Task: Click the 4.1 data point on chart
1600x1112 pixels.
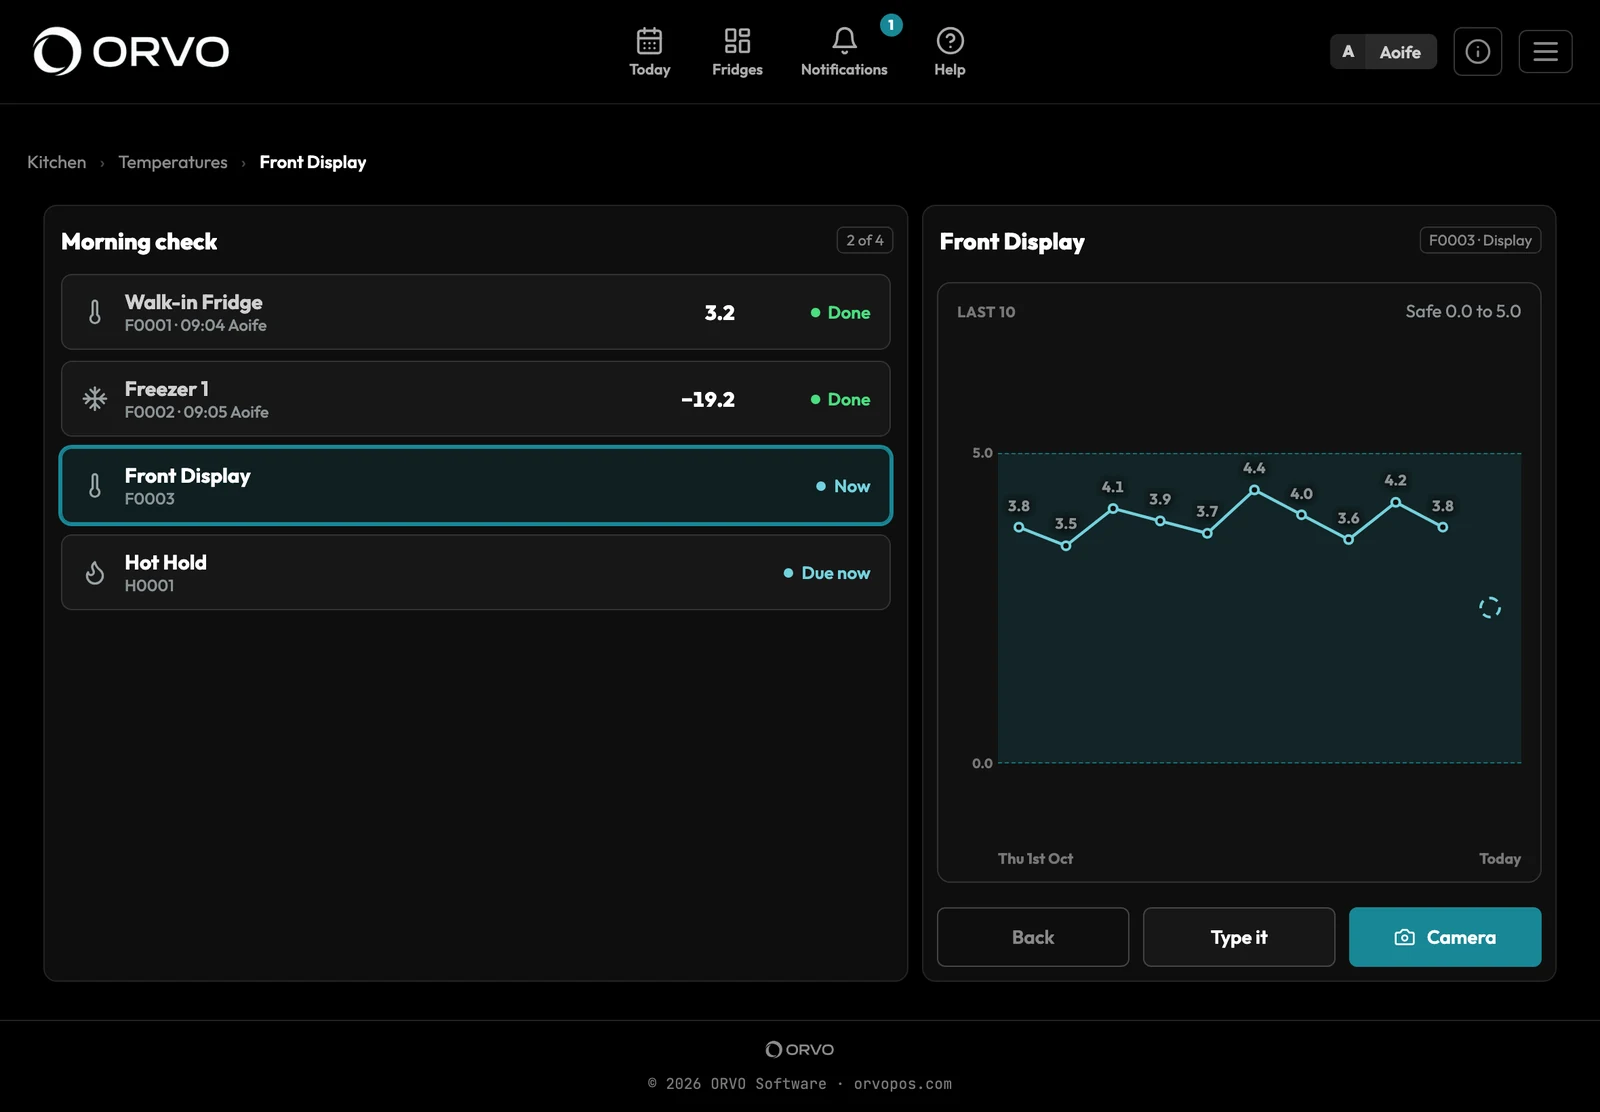Action: [1113, 509]
